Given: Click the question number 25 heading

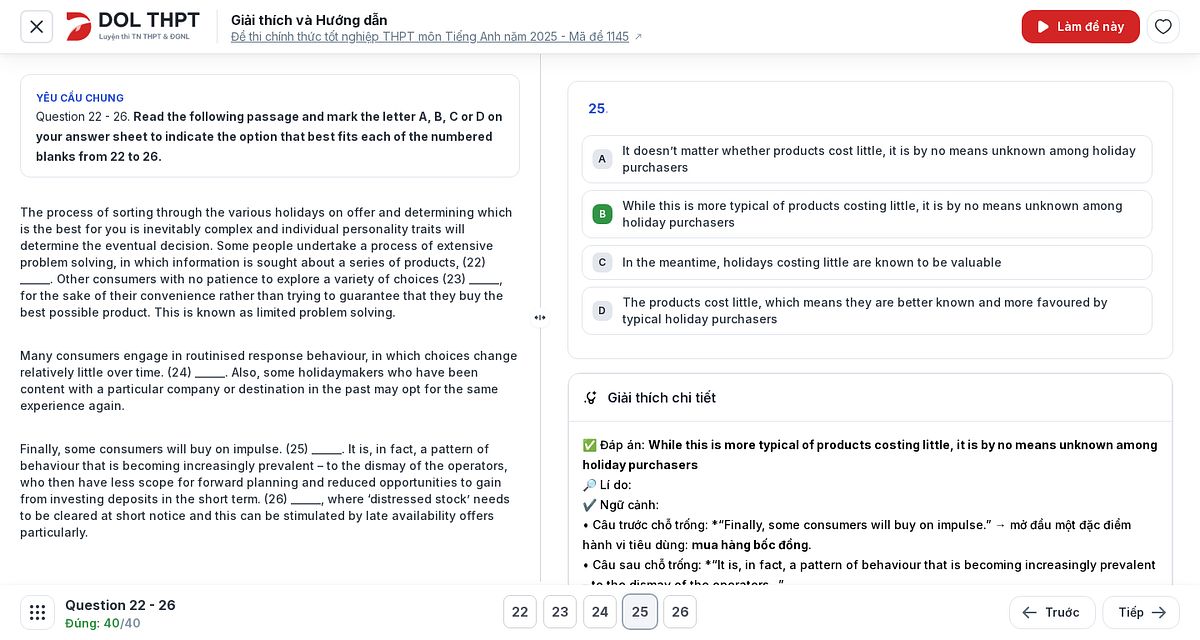Looking at the screenshot, I should (x=598, y=108).
